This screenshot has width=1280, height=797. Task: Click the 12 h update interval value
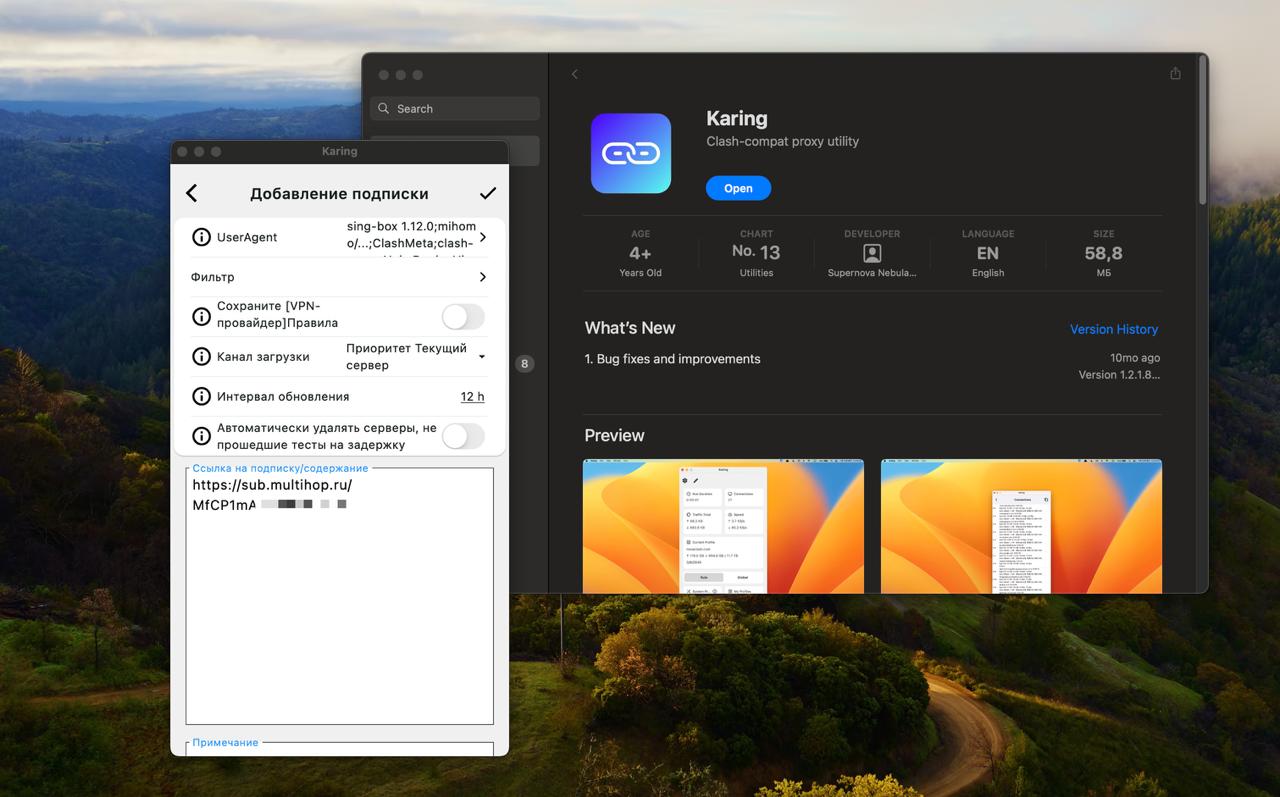tap(472, 397)
